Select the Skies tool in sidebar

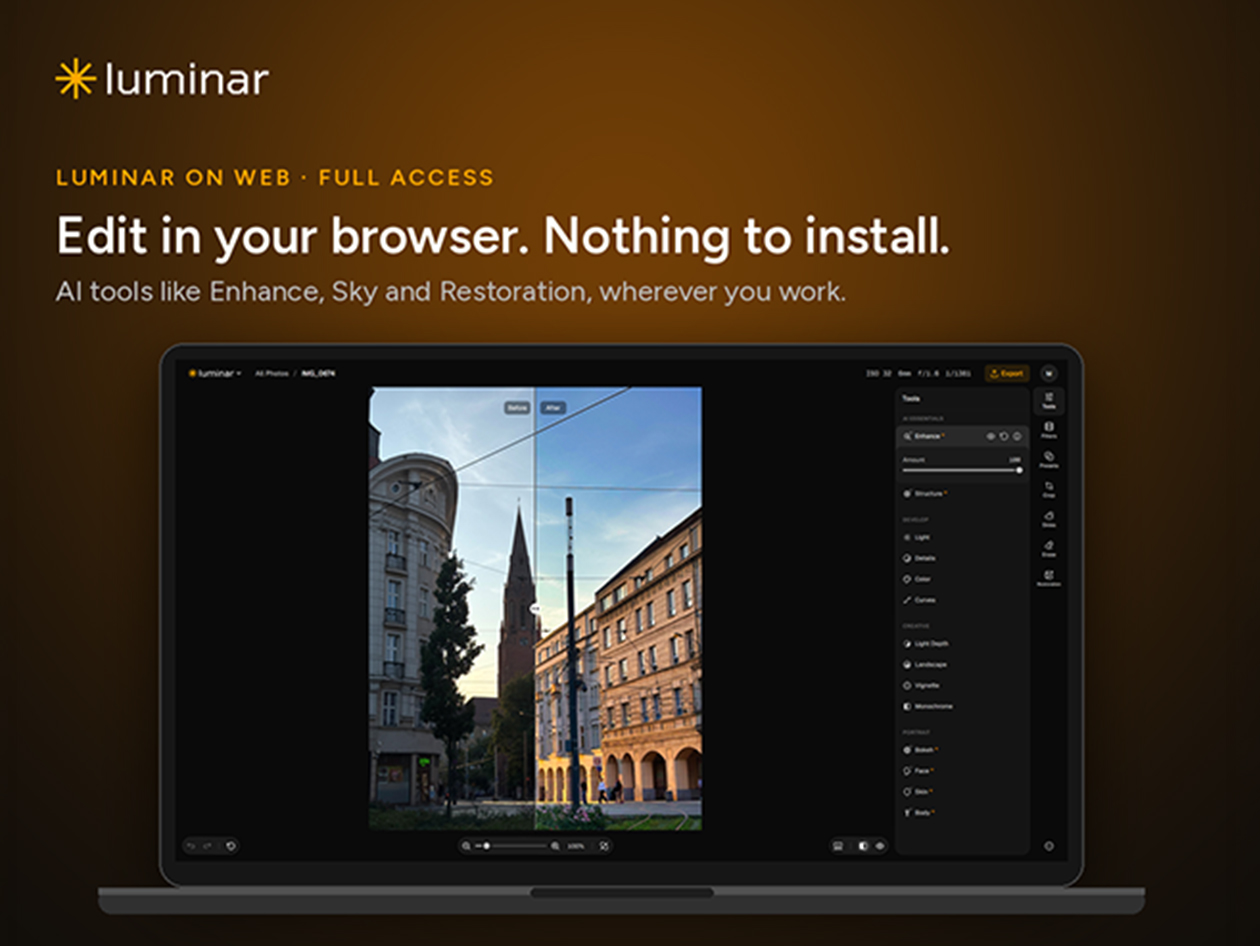[1049, 518]
